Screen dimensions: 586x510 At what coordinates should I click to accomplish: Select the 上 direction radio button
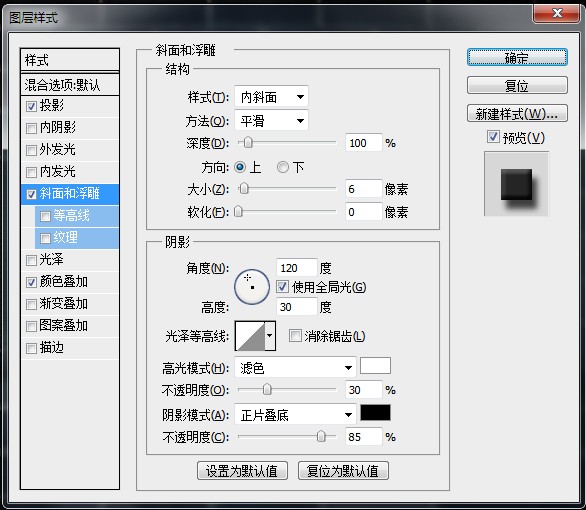pyautogui.click(x=240, y=167)
